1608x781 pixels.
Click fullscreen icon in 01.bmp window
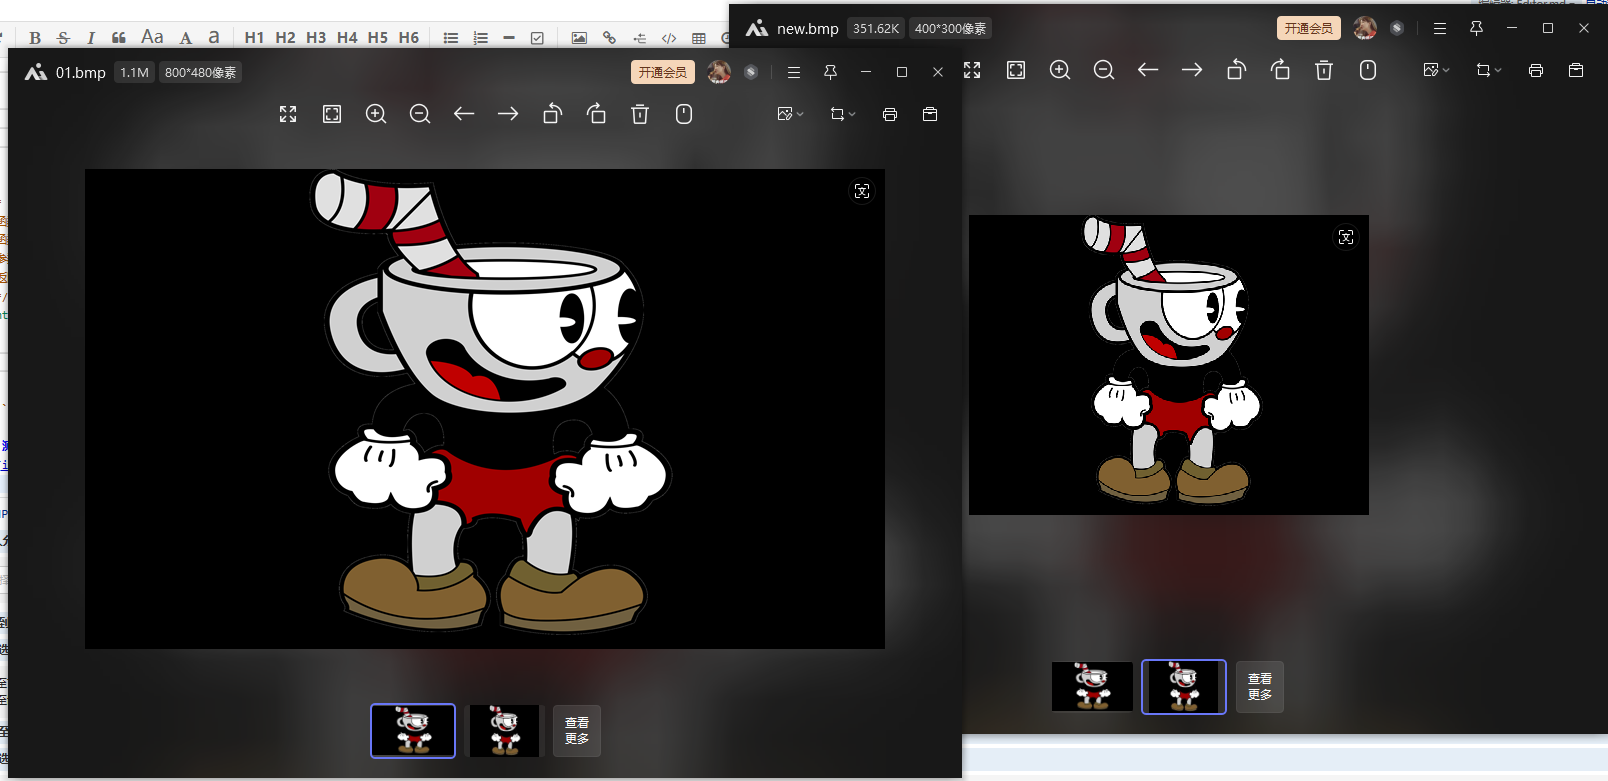pos(288,114)
